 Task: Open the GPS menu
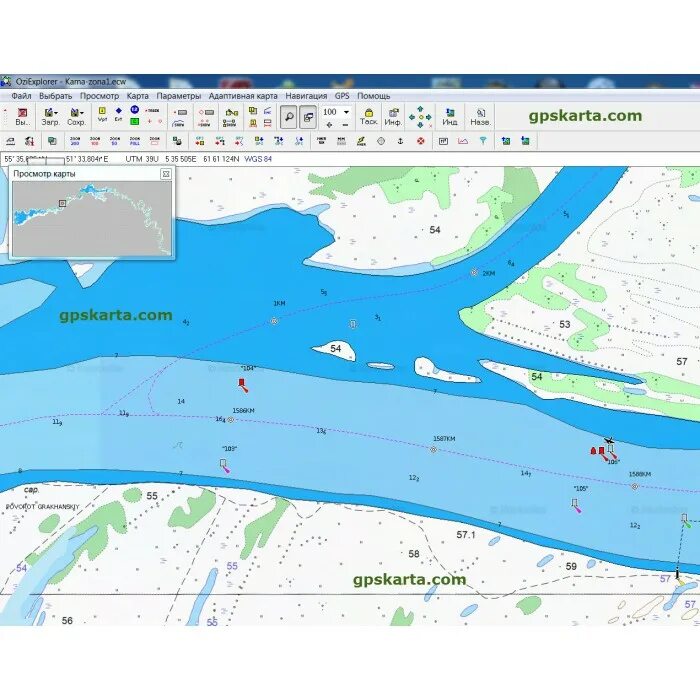click(342, 96)
